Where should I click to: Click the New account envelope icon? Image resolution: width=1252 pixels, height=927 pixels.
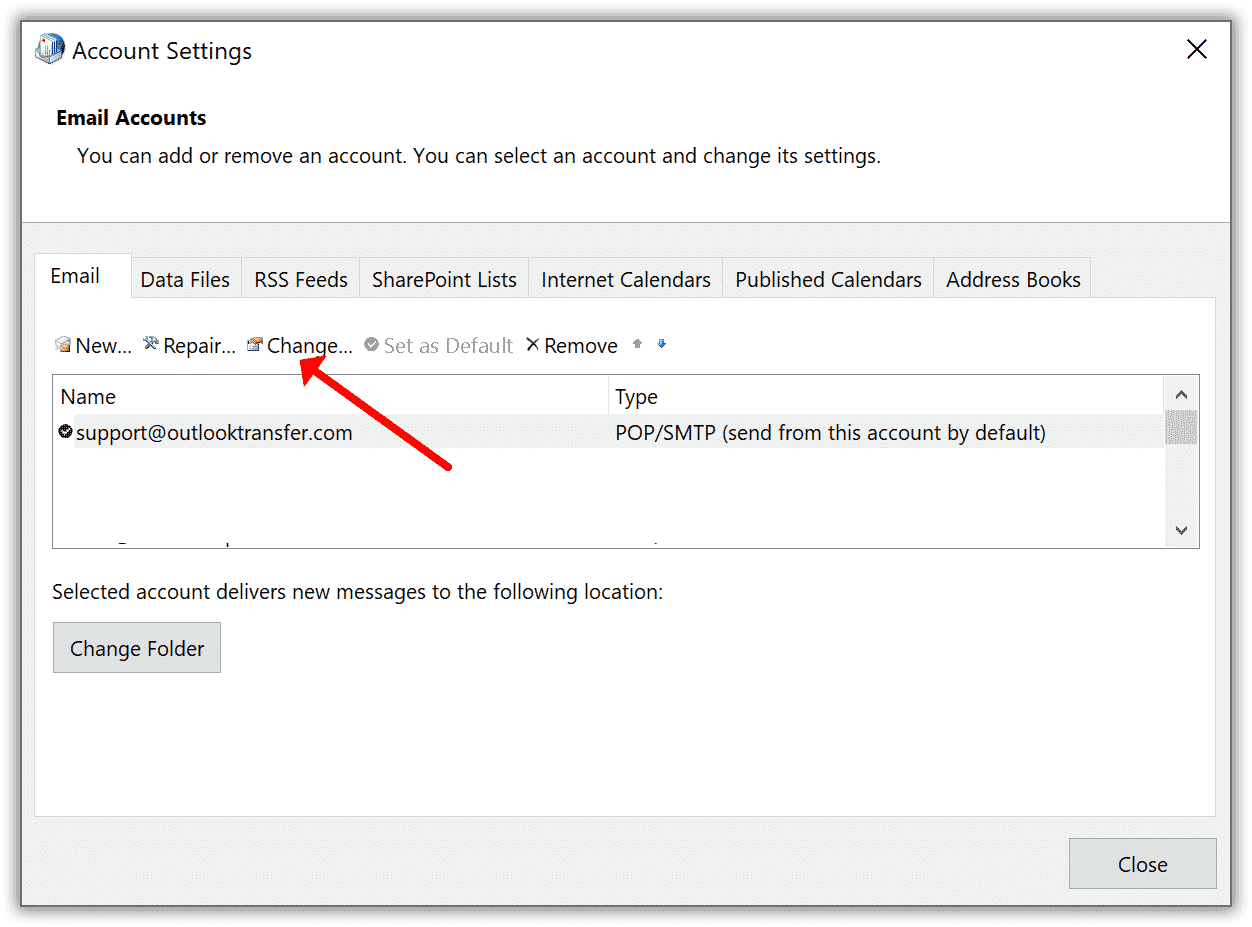[63, 345]
